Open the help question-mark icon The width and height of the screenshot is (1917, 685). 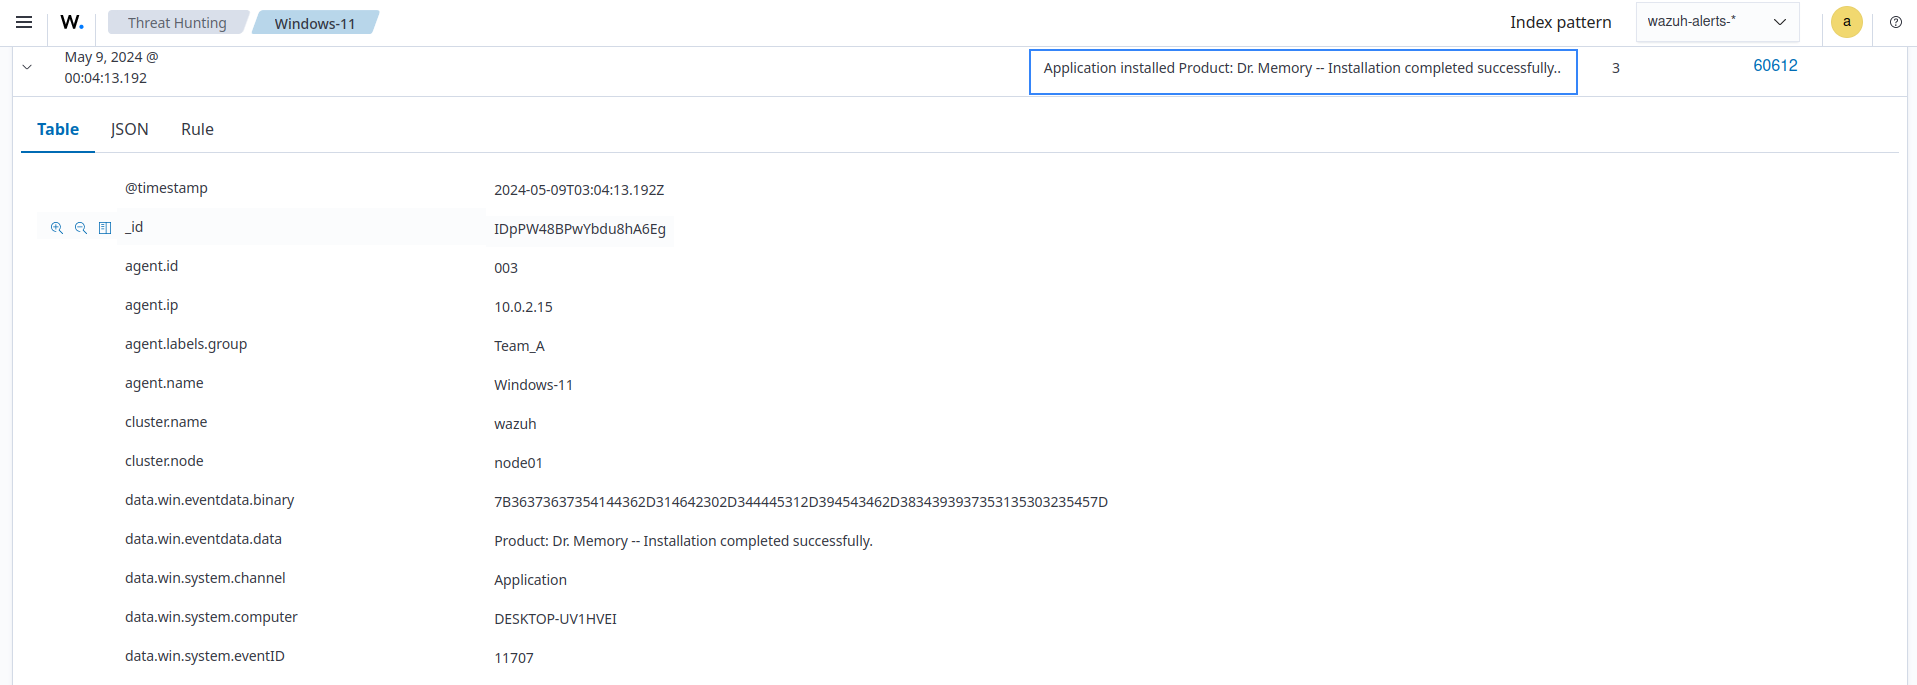point(1896,22)
